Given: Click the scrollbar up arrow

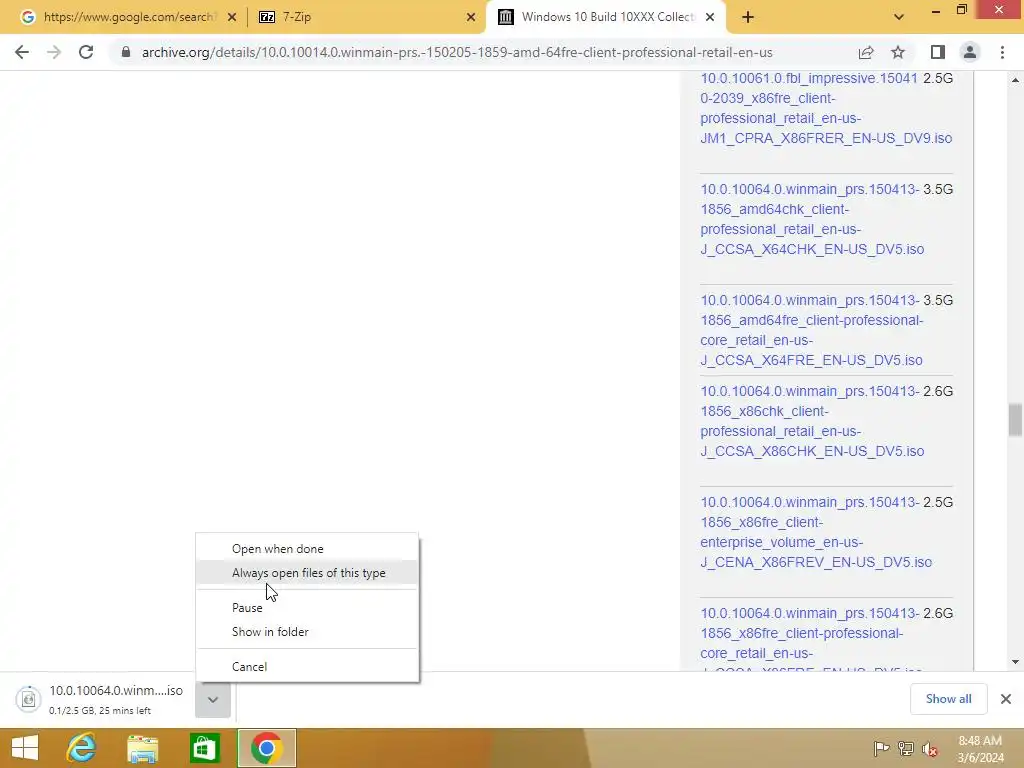Looking at the screenshot, I should pos(1015,80).
